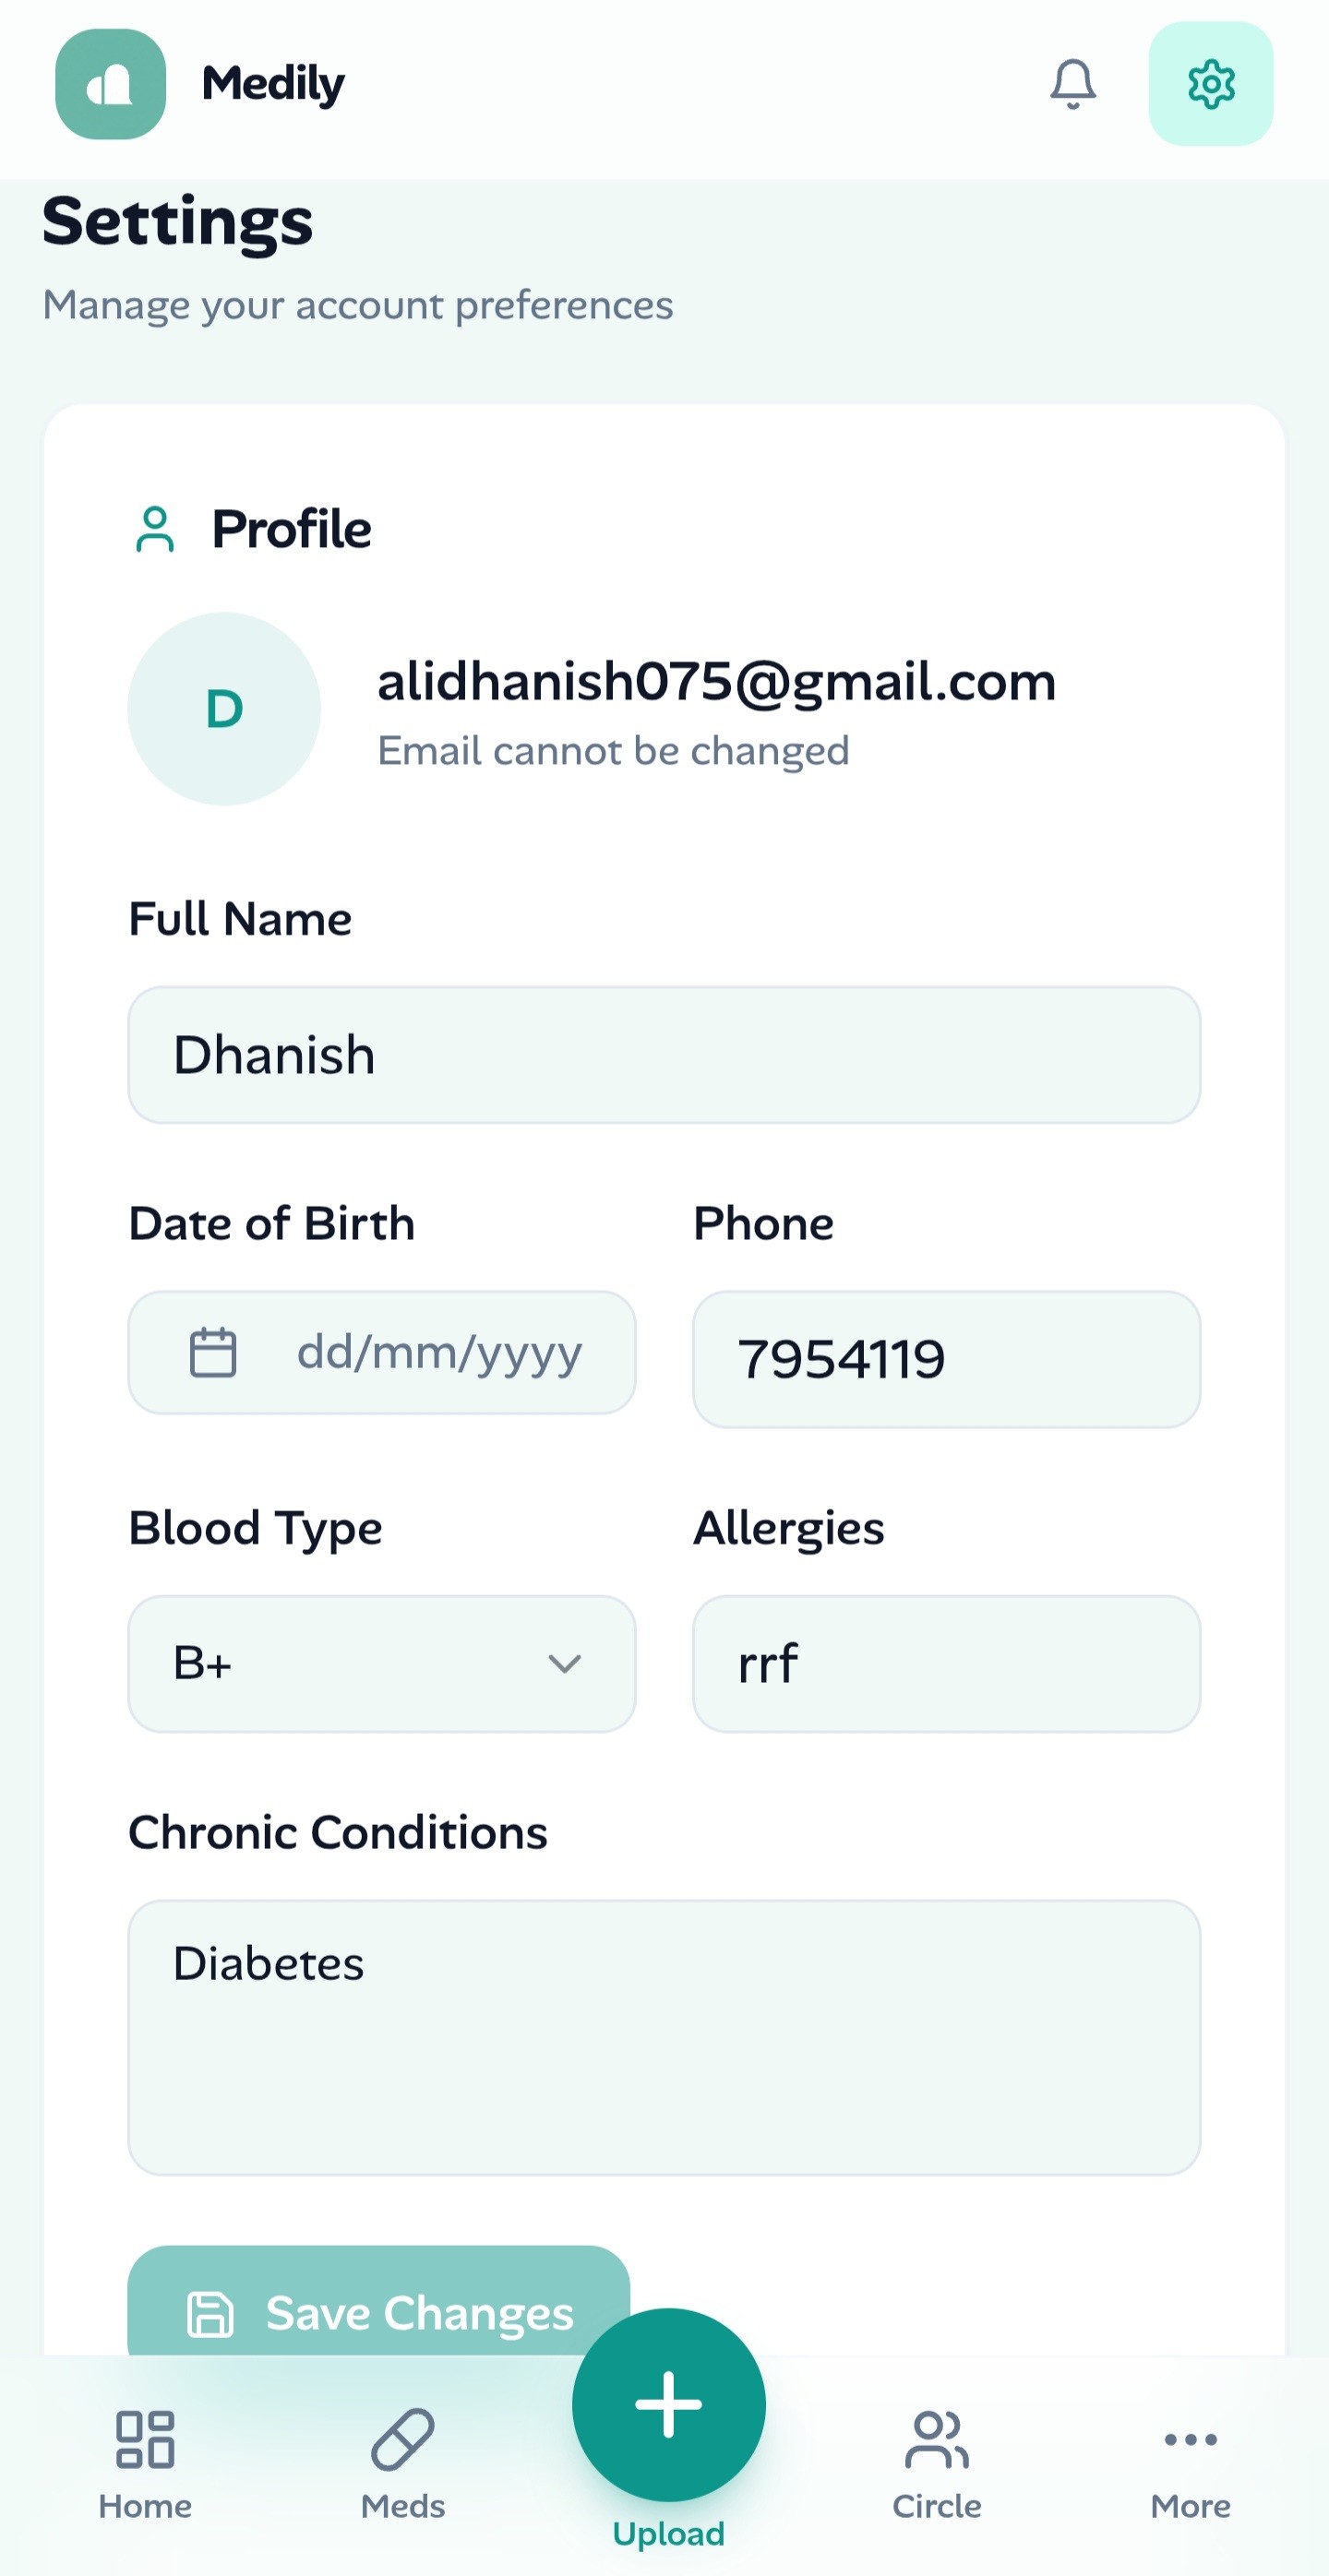Open the Home tab
The height and width of the screenshot is (2576, 1329).
click(x=145, y=2462)
